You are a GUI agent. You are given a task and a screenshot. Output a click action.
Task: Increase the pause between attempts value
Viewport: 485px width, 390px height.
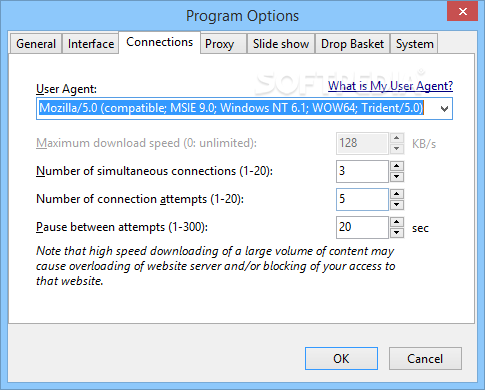(x=397, y=222)
